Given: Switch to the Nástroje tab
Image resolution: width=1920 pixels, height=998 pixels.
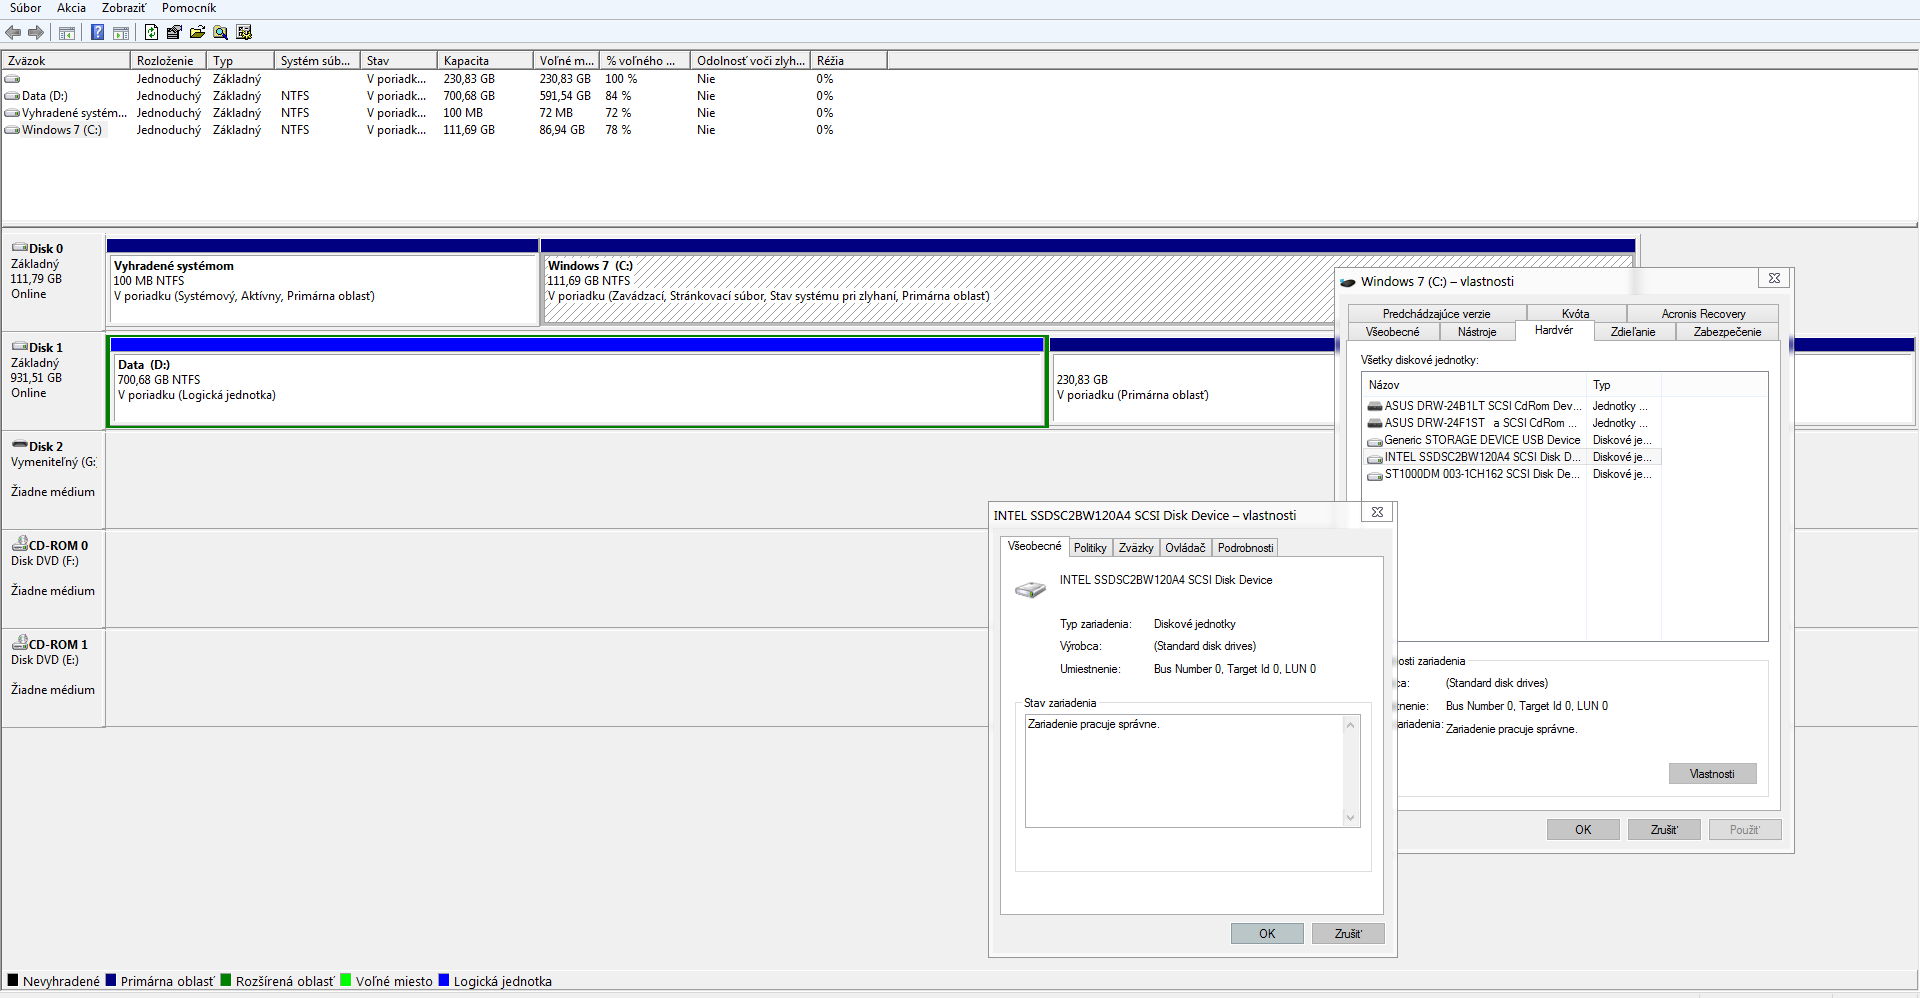Looking at the screenshot, I should (x=1477, y=332).
